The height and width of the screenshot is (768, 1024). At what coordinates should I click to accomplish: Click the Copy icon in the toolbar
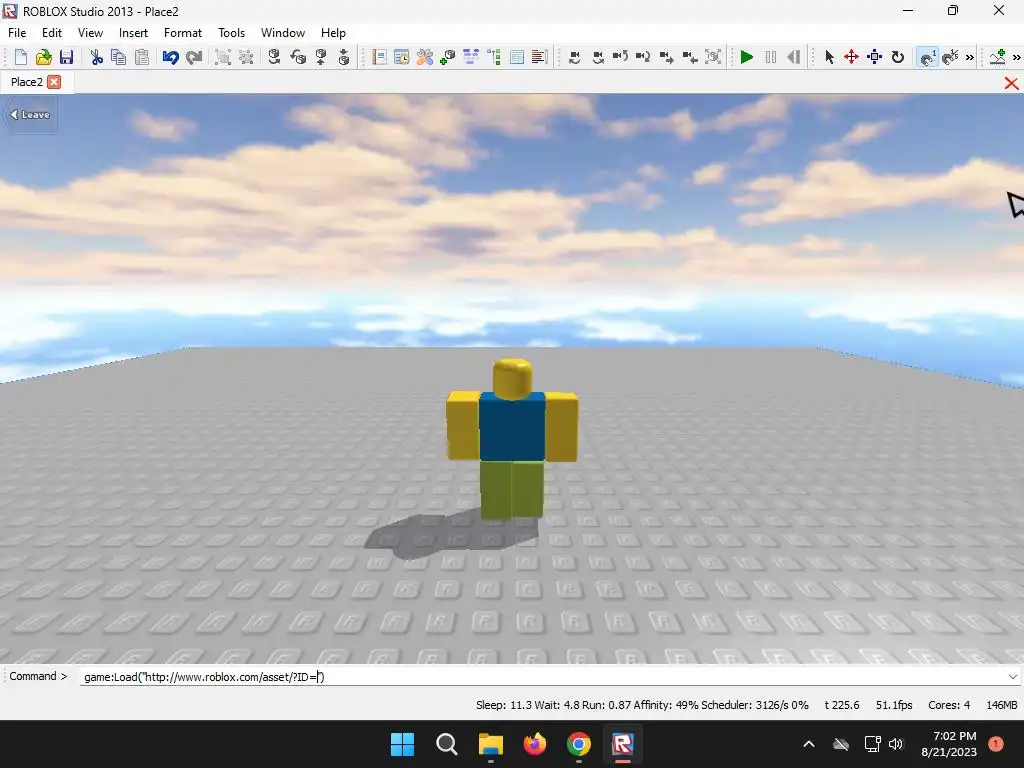119,57
